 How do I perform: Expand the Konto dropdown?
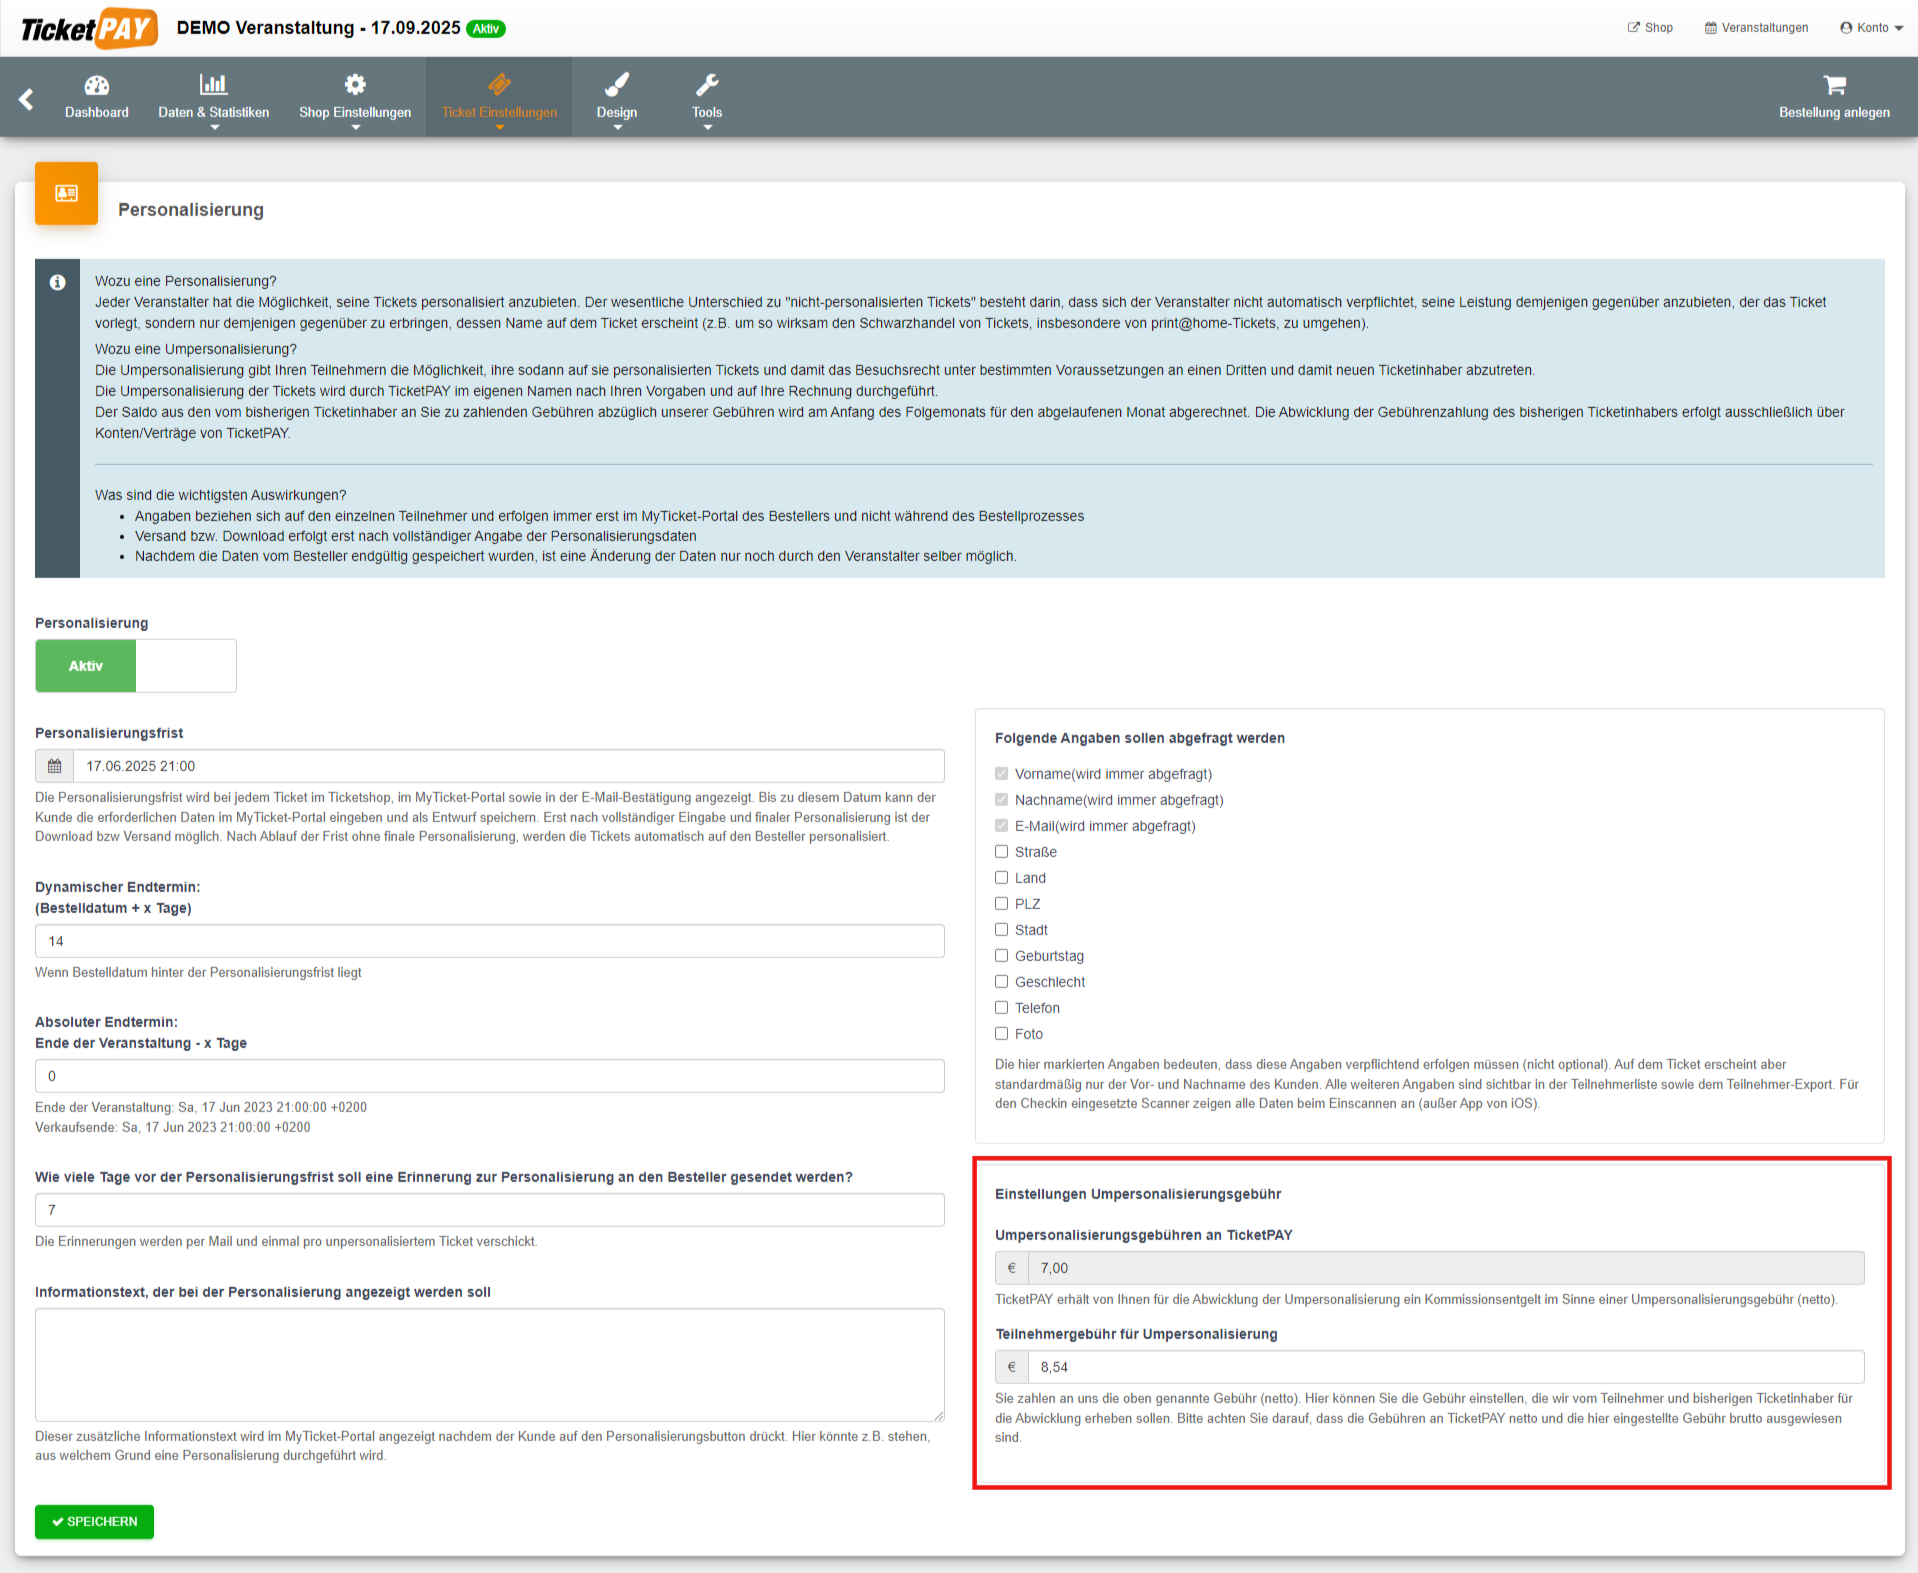tap(1872, 28)
